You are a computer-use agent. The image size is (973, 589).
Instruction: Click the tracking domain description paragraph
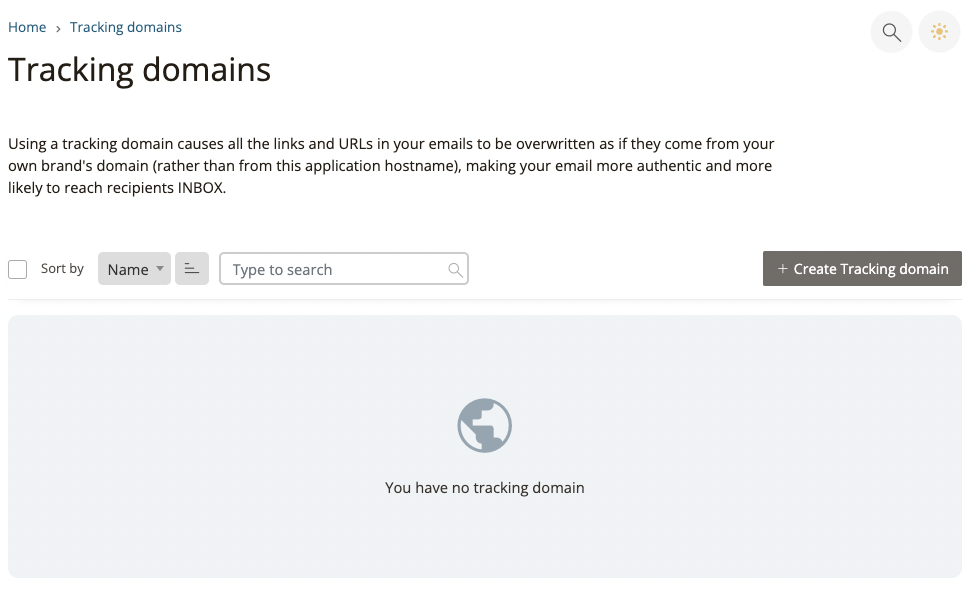click(391, 166)
